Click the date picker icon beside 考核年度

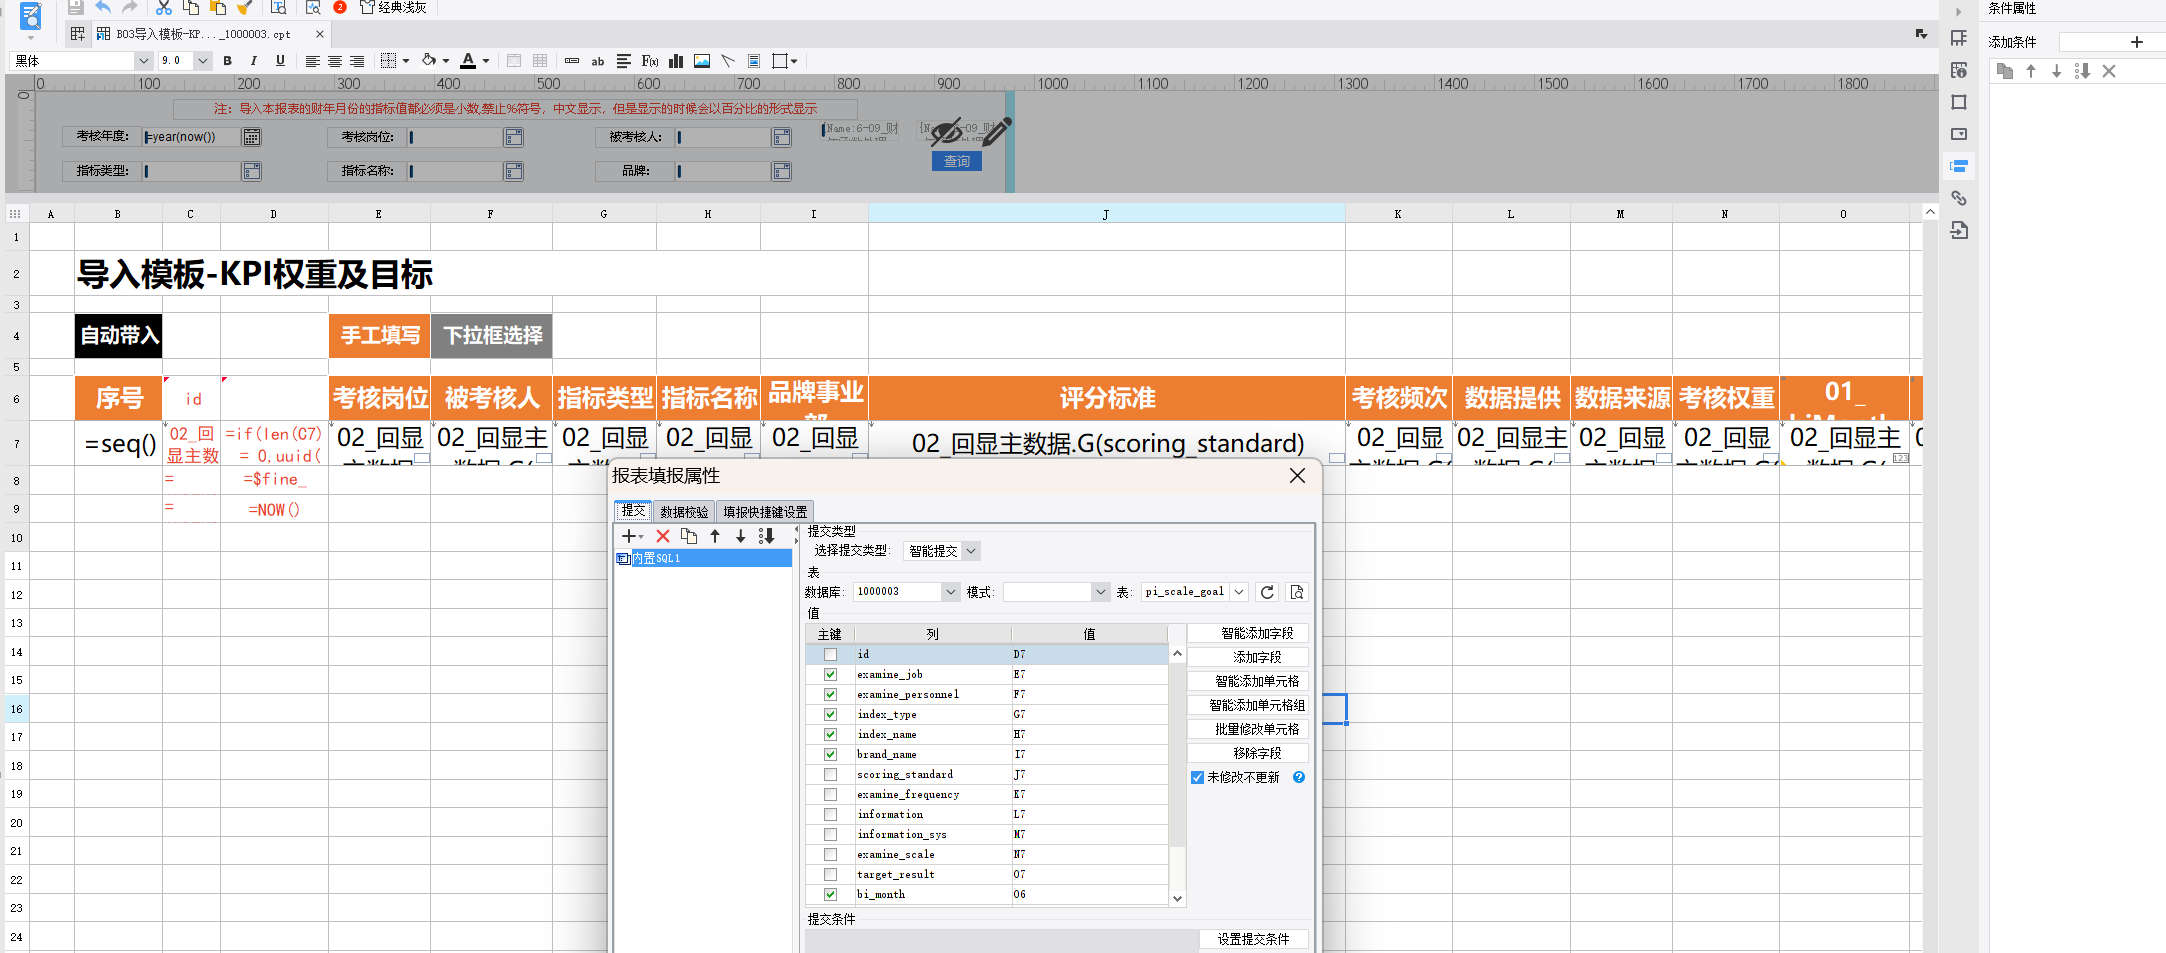coord(252,137)
